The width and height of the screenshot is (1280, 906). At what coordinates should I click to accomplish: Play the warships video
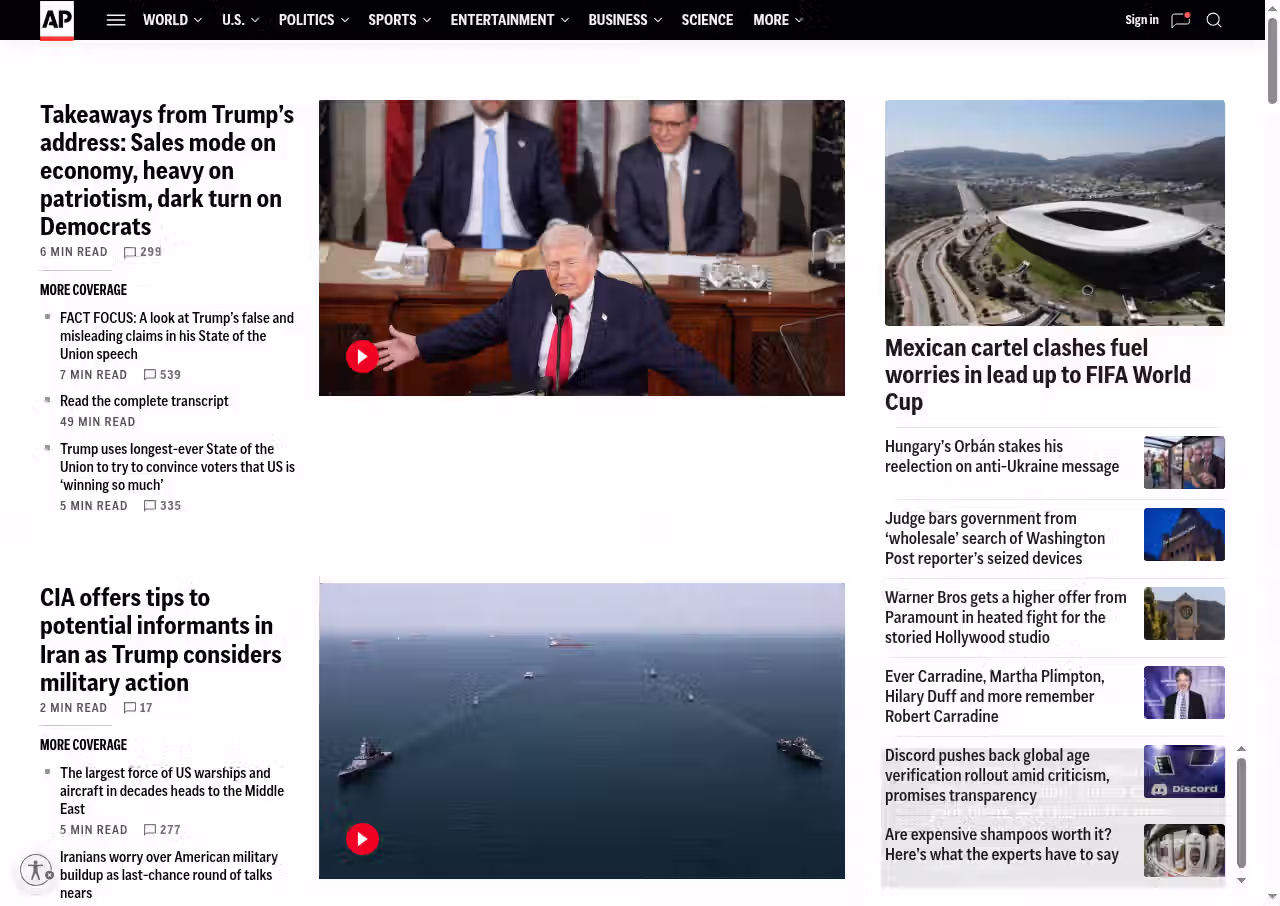coord(362,838)
